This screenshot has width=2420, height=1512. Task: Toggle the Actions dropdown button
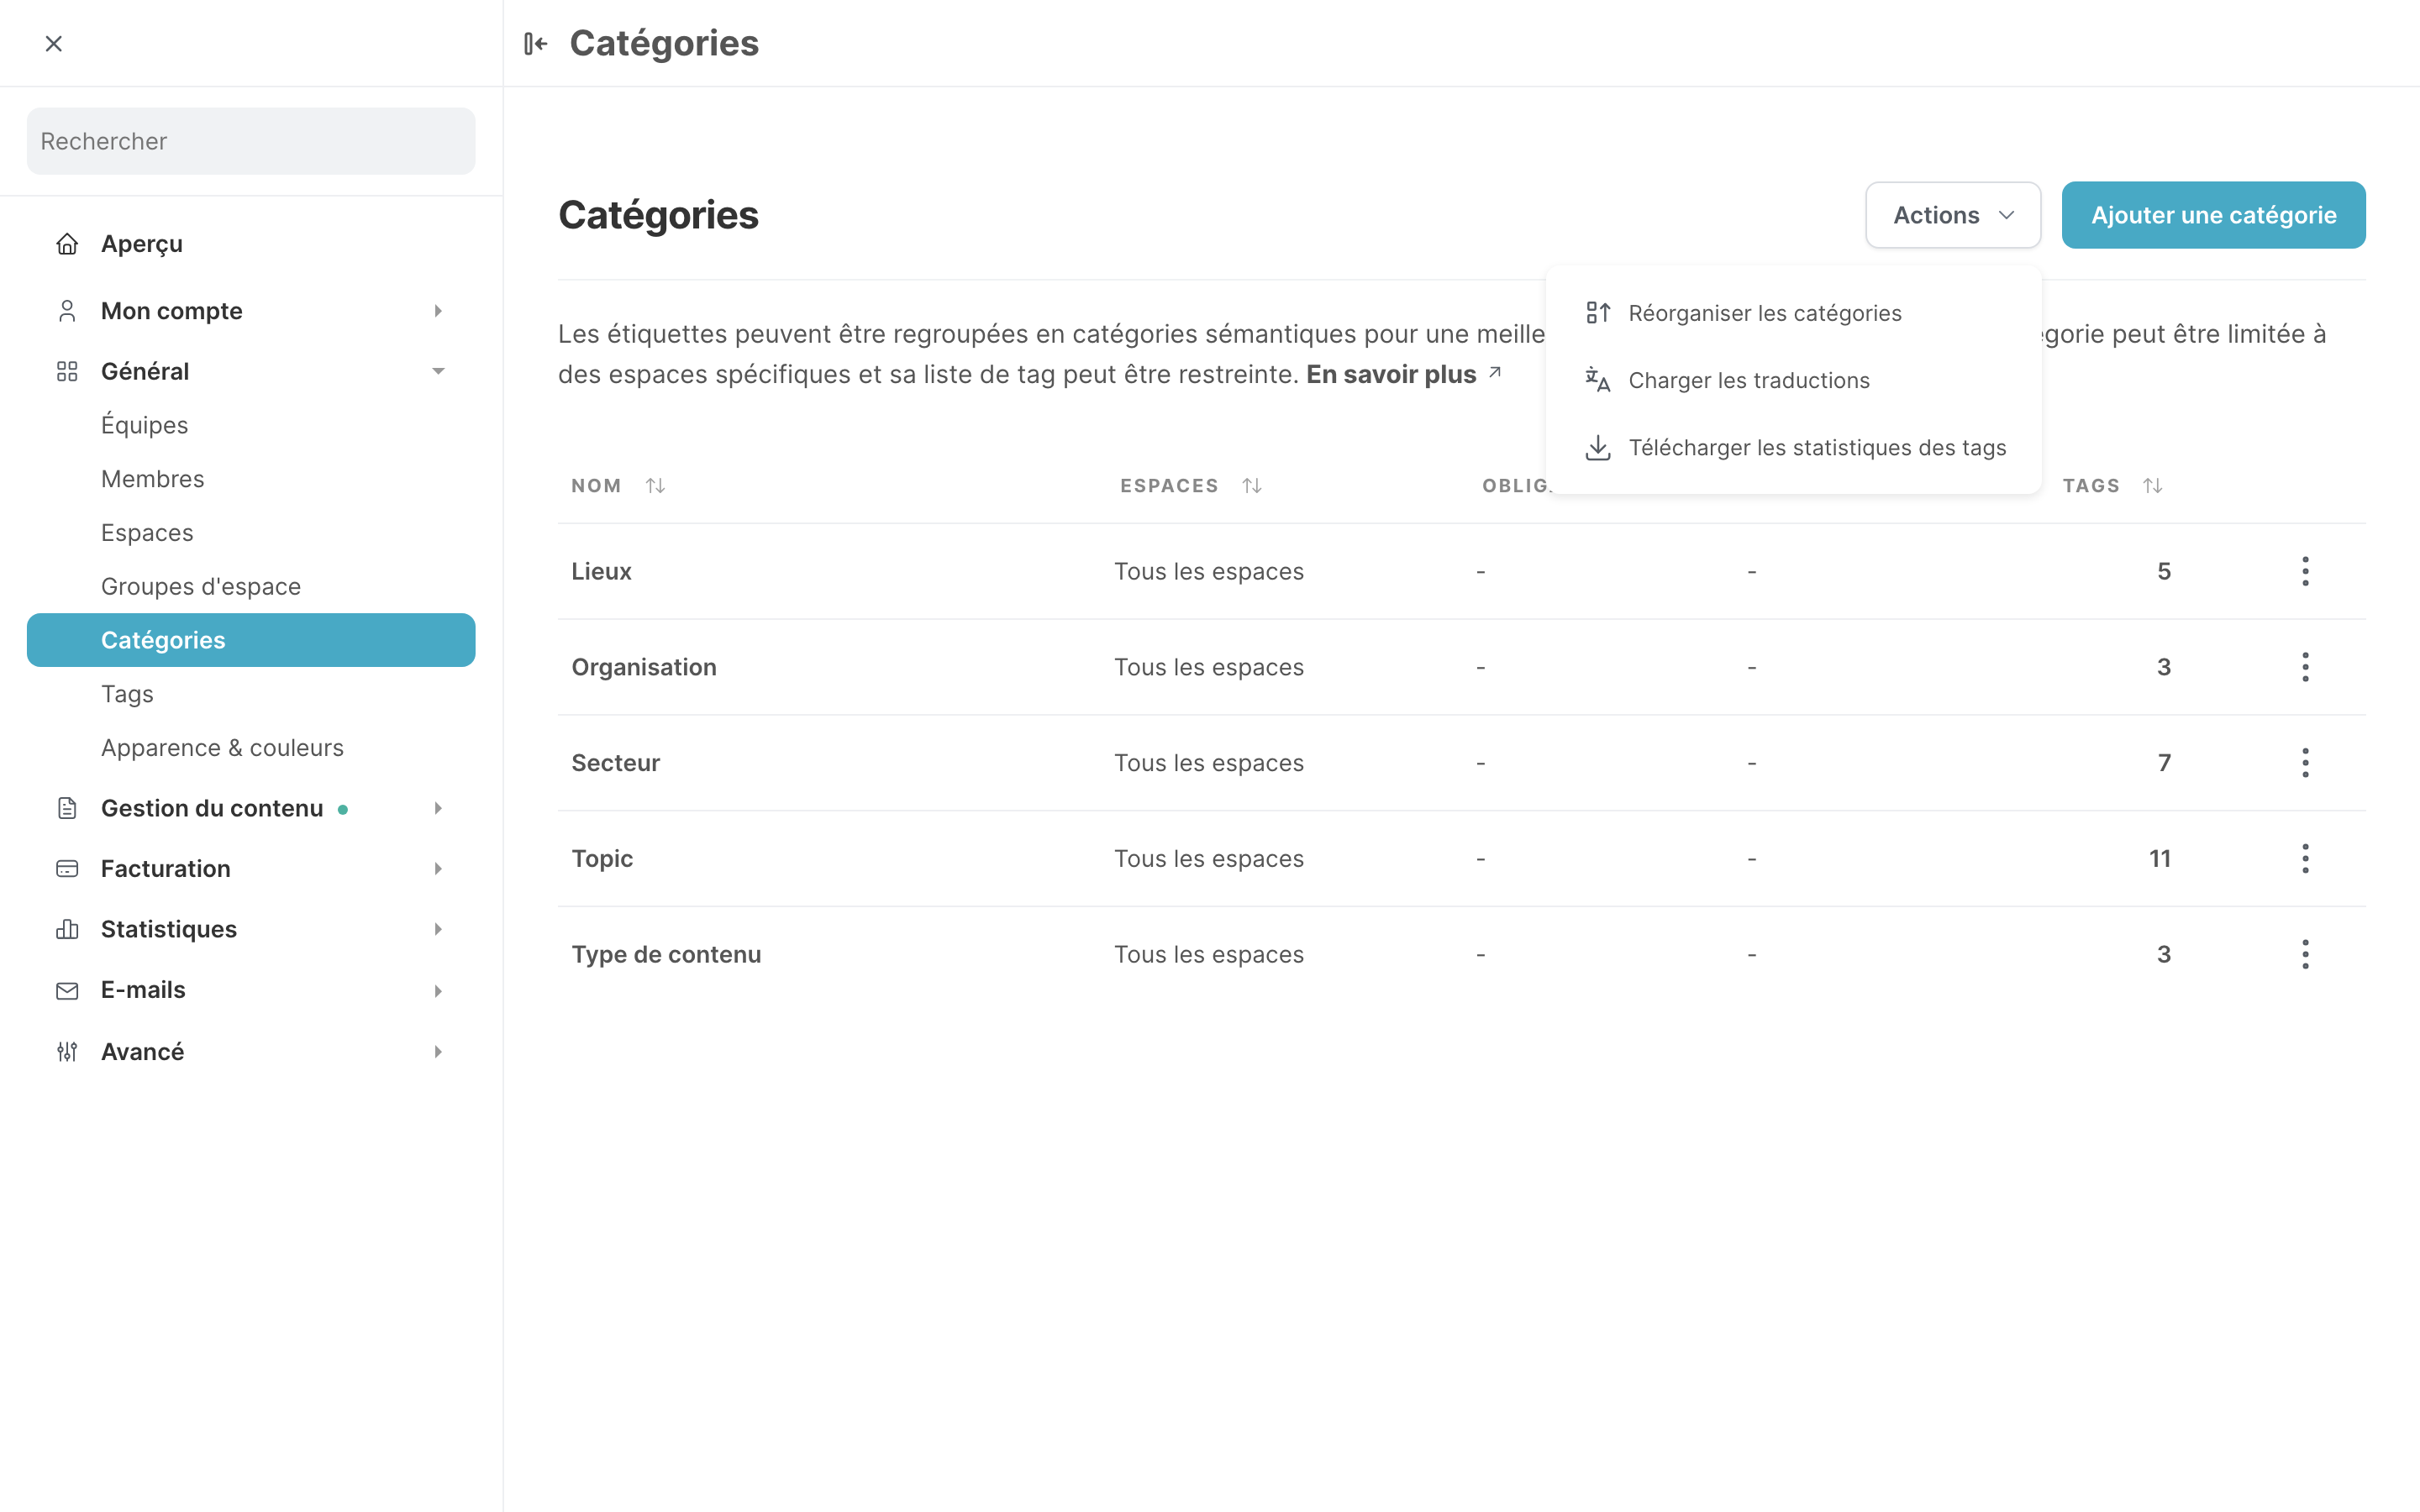pos(1953,215)
